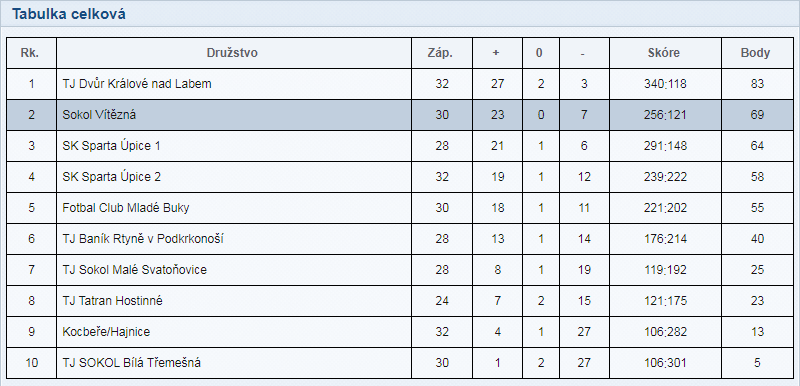Select the highlighted Sokol Vítězná row
The height and width of the screenshot is (386, 800).
(x=400, y=115)
